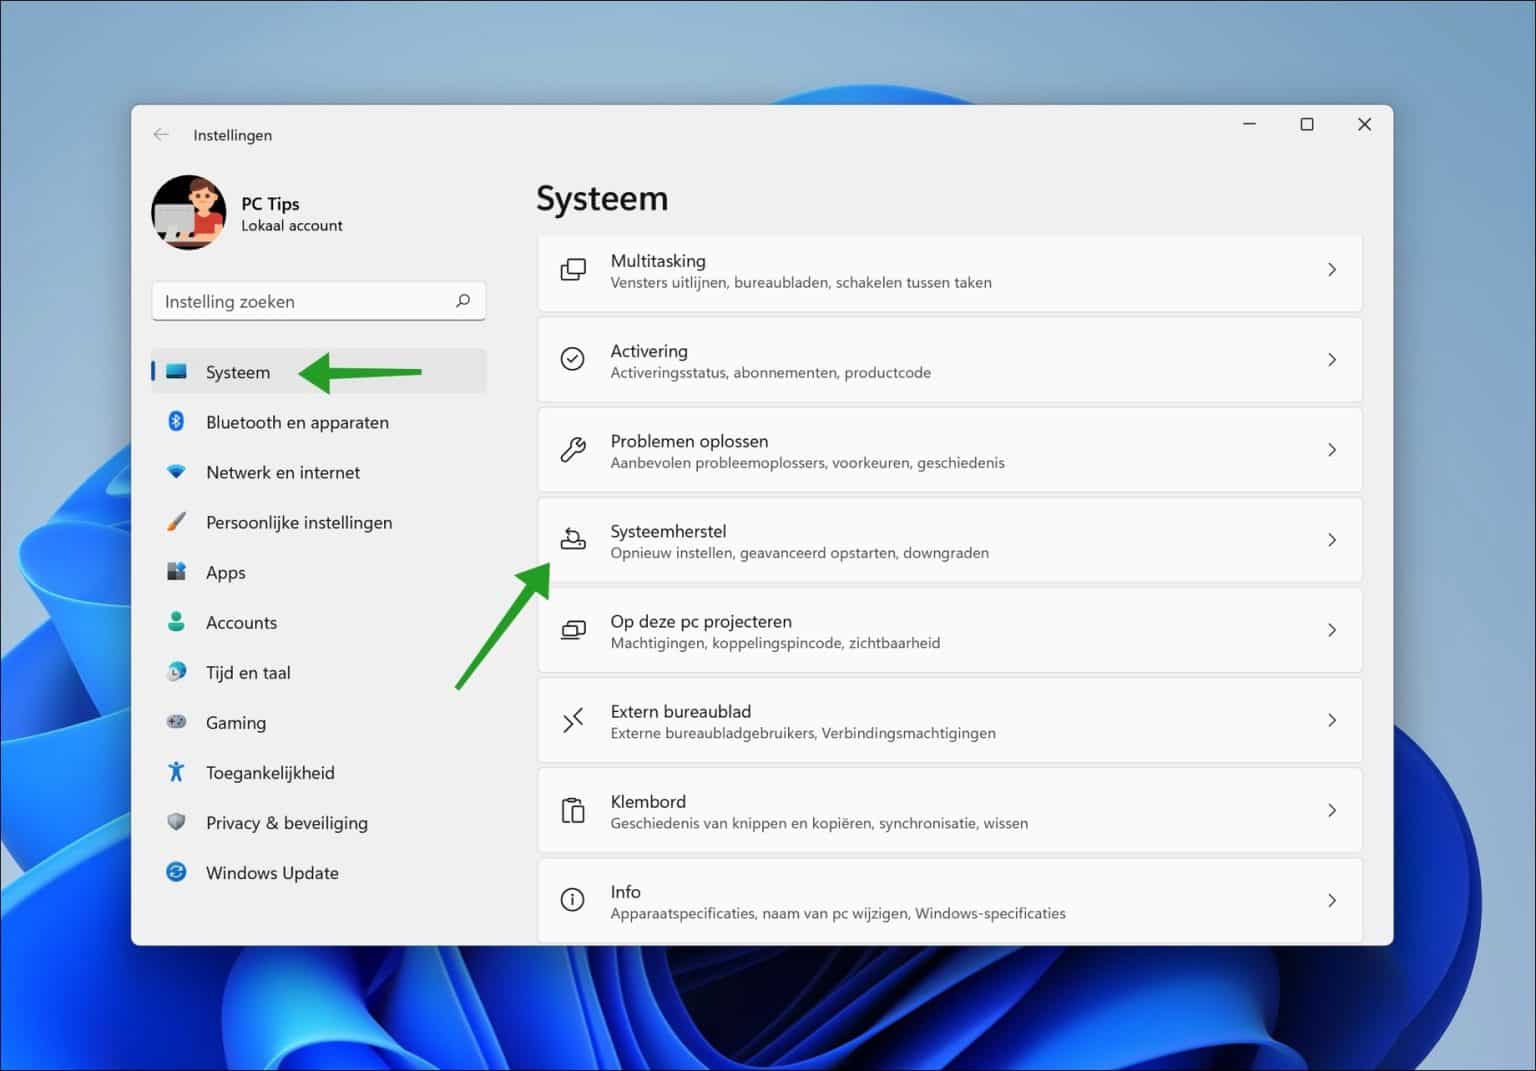Open Toegankelijkheid via the accessibility icon
Screen dimensions: 1536x1071
point(176,772)
